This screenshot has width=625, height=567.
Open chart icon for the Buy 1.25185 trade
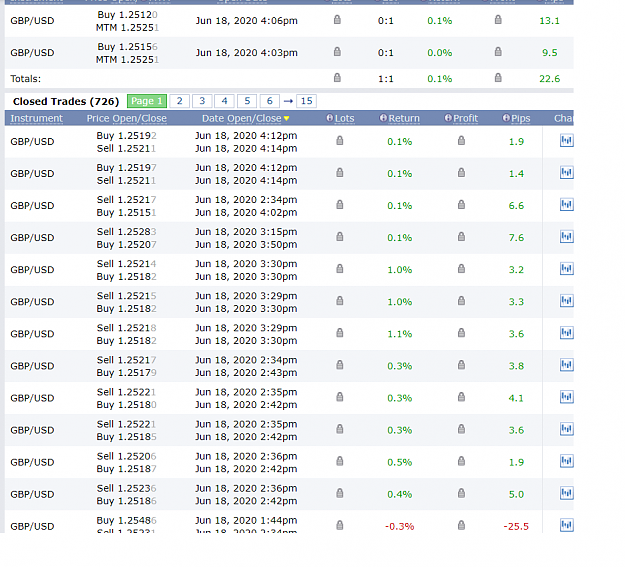pyautogui.click(x=566, y=429)
